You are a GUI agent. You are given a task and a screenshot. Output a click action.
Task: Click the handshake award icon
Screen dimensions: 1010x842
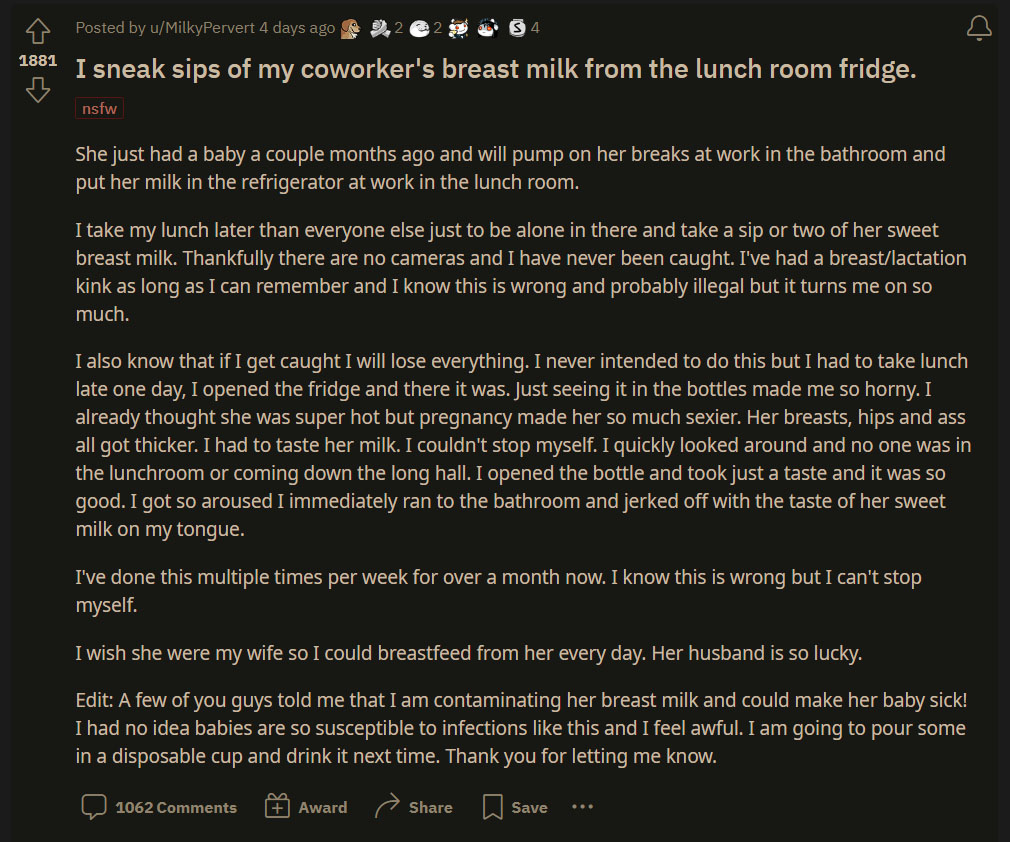pyautogui.click(x=380, y=28)
